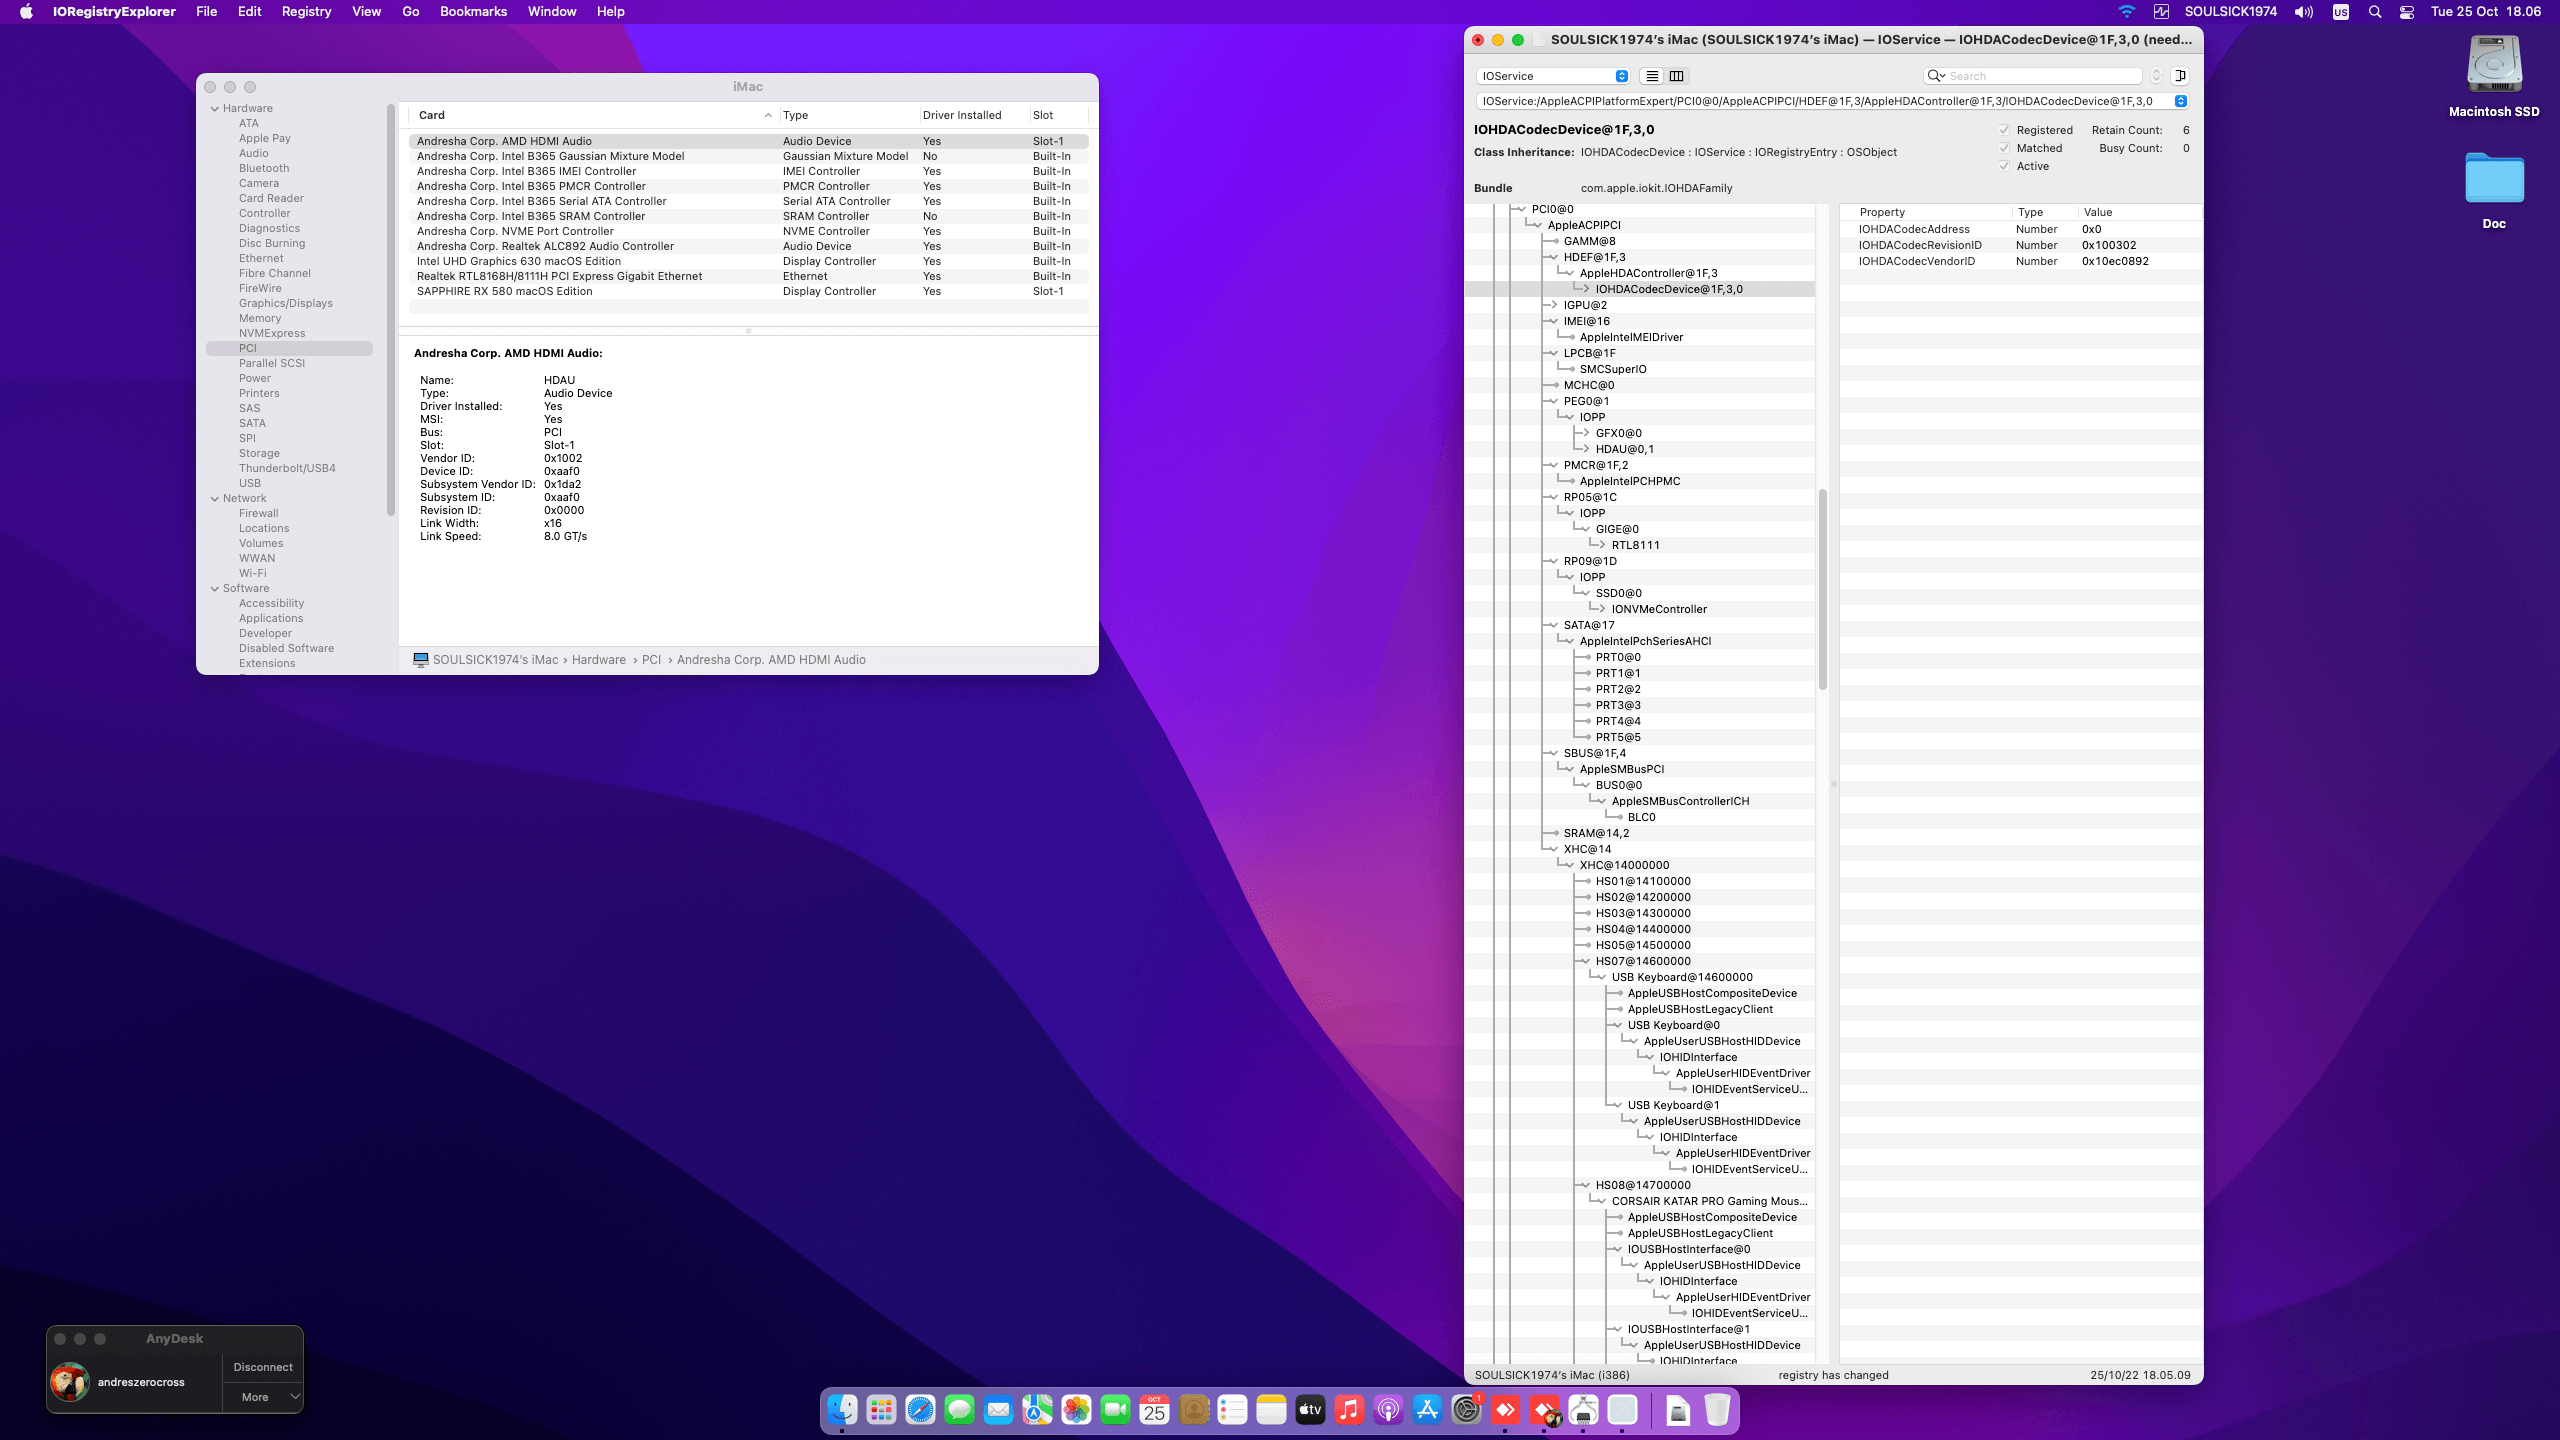Launch Safari from the Dock
This screenshot has width=2560, height=1440.
pyautogui.click(x=920, y=1410)
